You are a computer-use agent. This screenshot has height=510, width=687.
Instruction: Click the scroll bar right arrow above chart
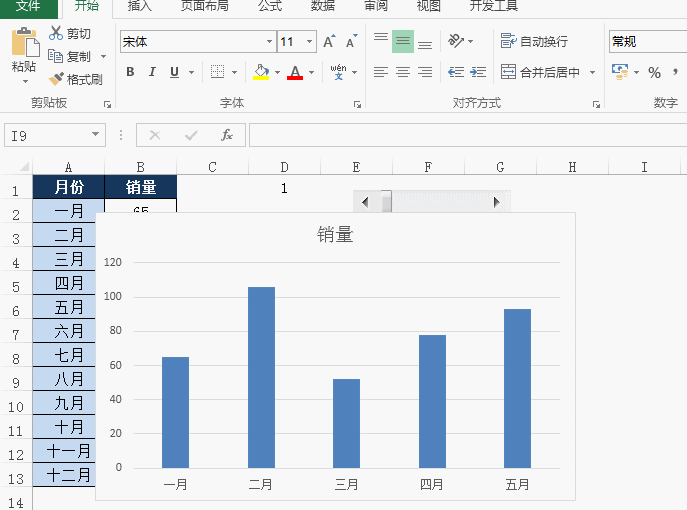(496, 202)
